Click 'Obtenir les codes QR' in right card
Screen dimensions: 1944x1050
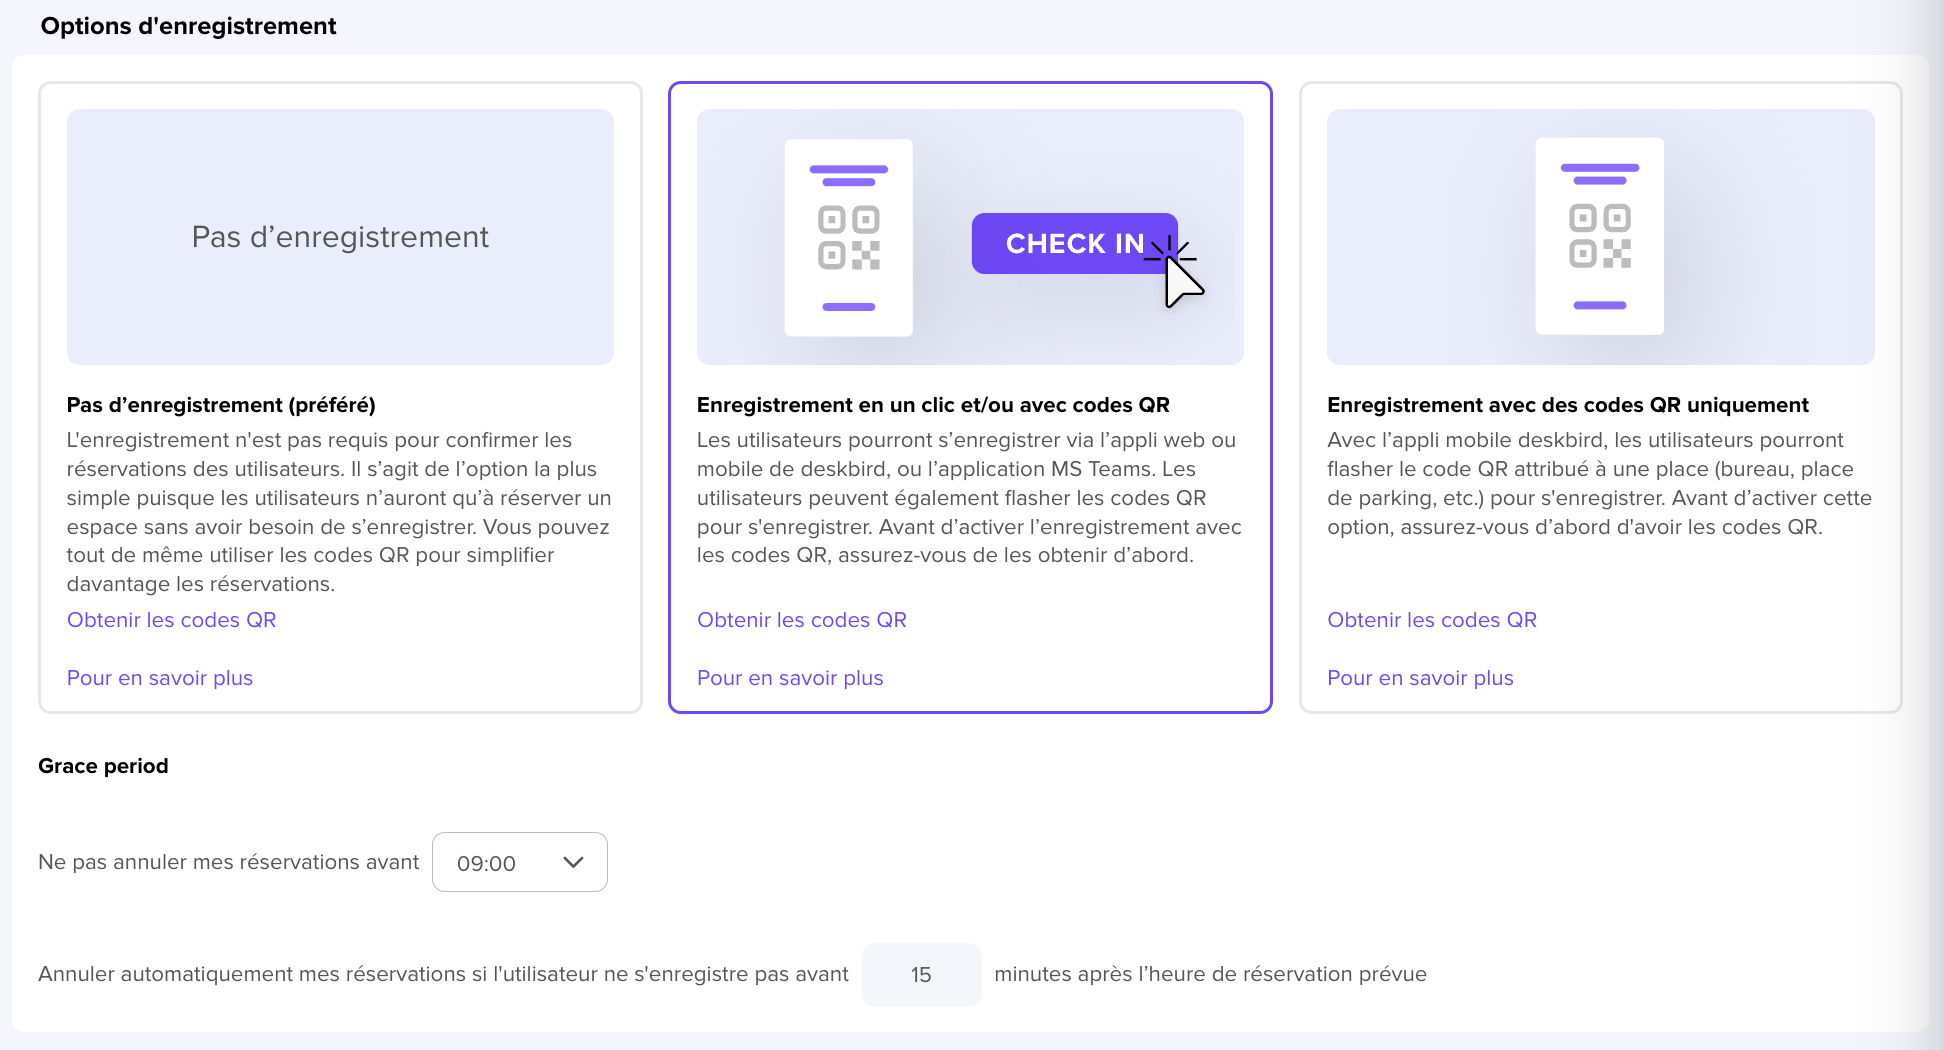pos(1432,620)
